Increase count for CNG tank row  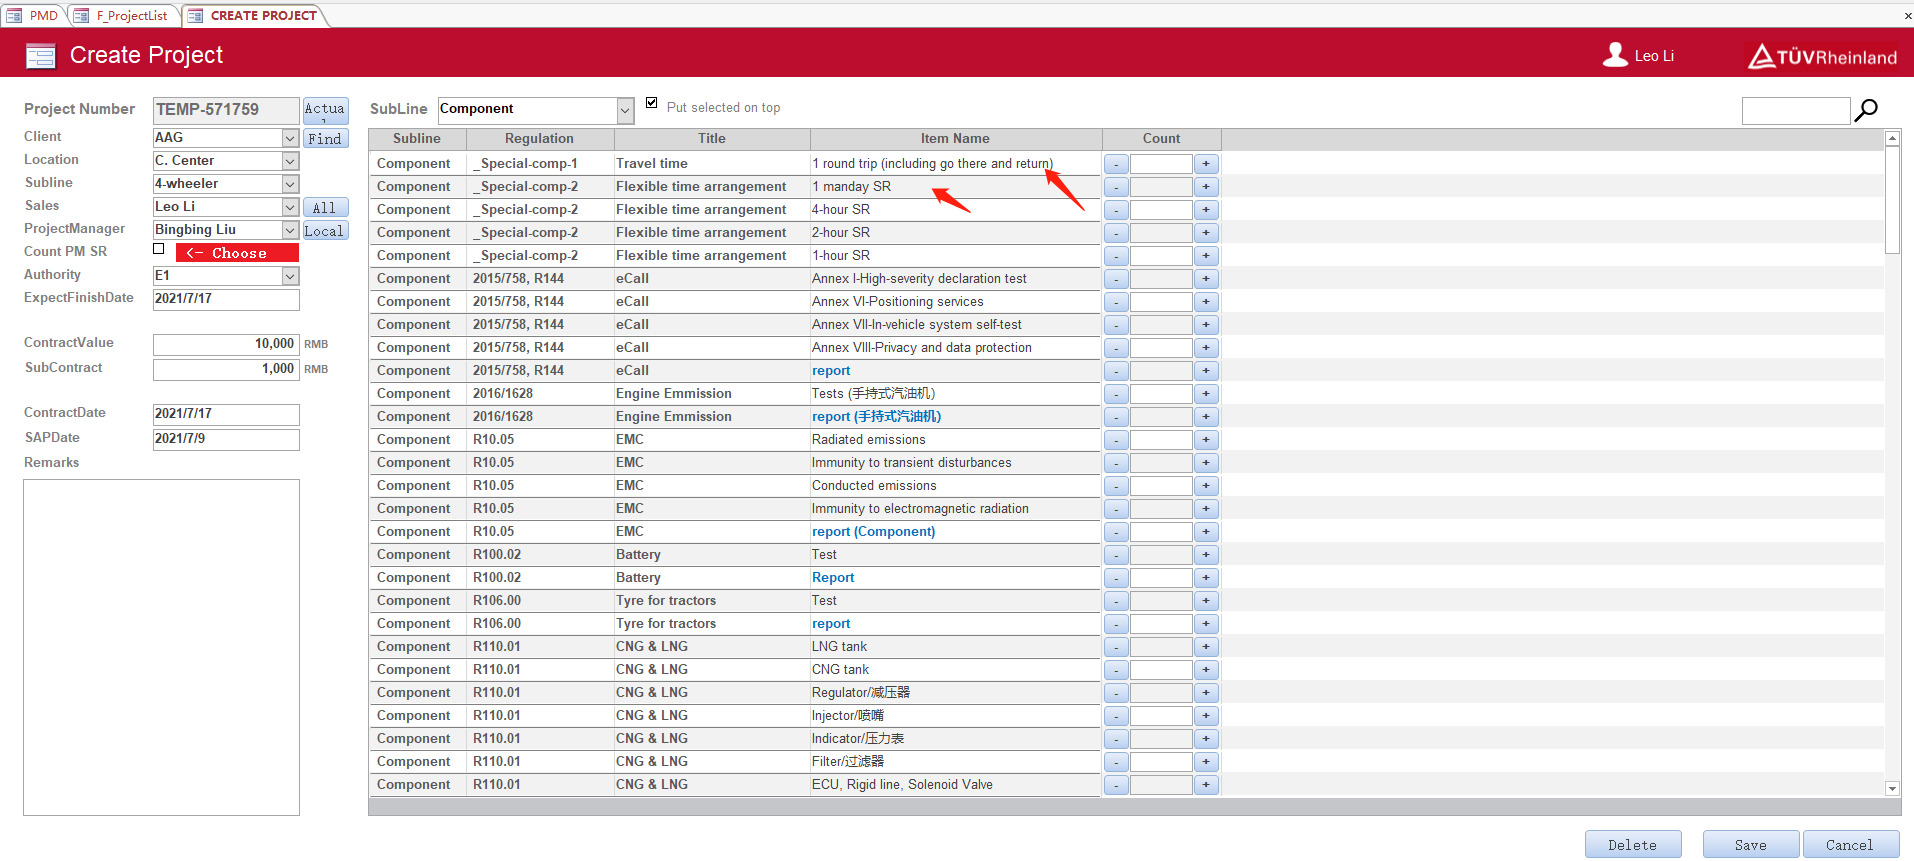point(1206,670)
